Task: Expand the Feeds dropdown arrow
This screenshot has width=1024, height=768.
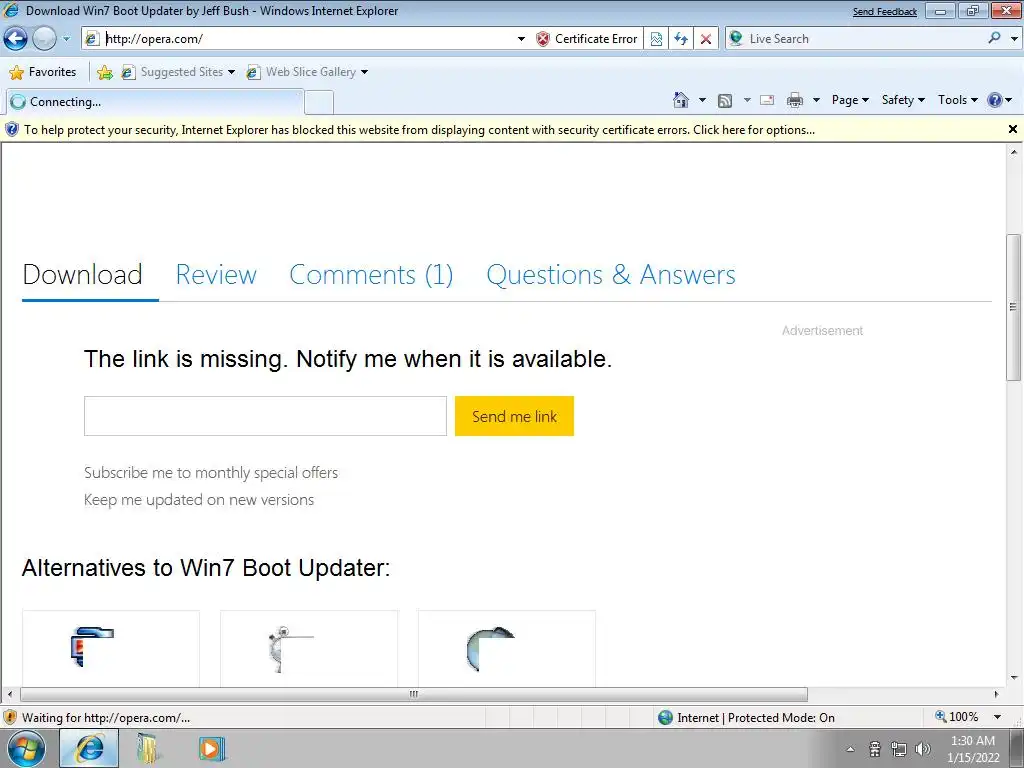Action: click(747, 100)
